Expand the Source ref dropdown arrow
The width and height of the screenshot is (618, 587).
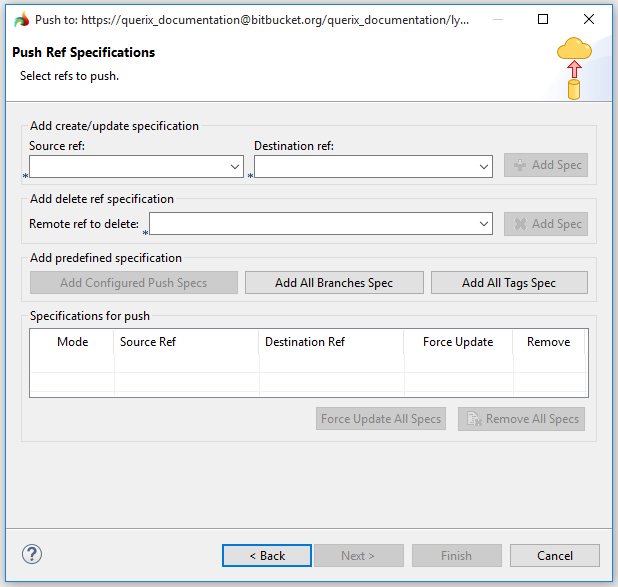(235, 166)
